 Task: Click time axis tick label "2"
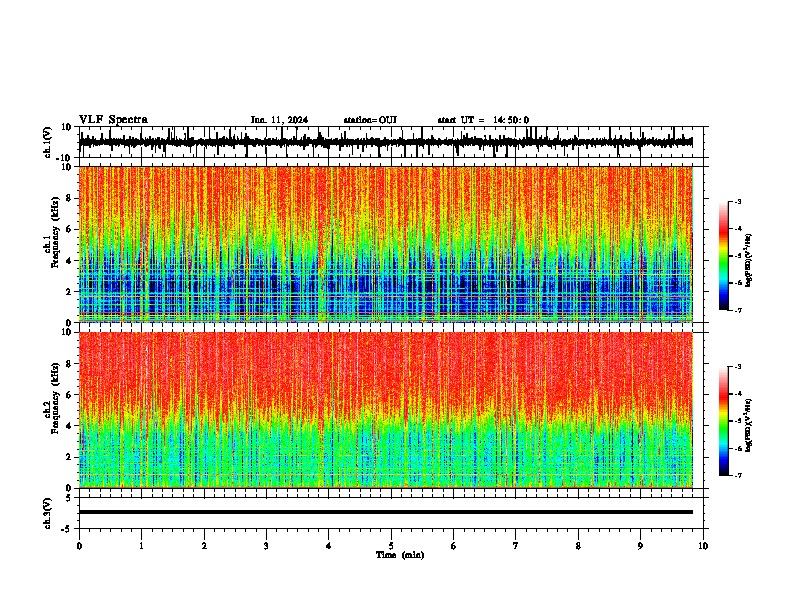point(204,546)
